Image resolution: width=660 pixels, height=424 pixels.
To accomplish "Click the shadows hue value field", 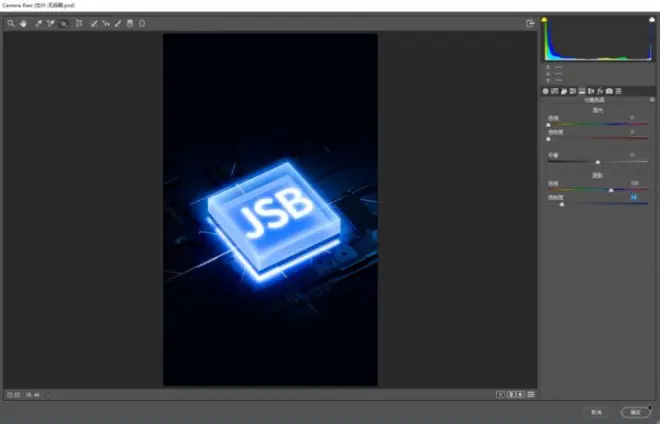I will (634, 183).
